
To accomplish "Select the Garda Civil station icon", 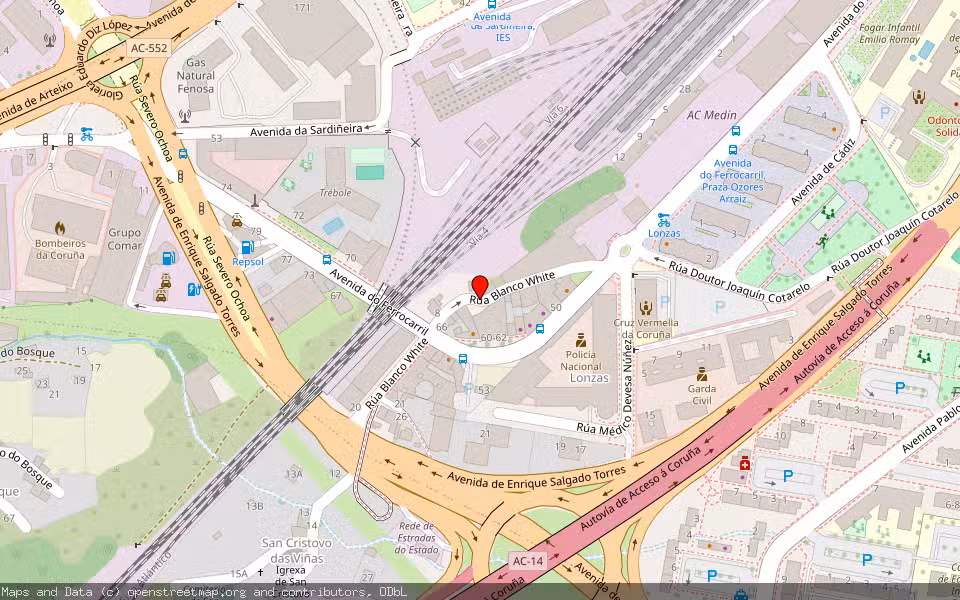I will pyautogui.click(x=701, y=373).
